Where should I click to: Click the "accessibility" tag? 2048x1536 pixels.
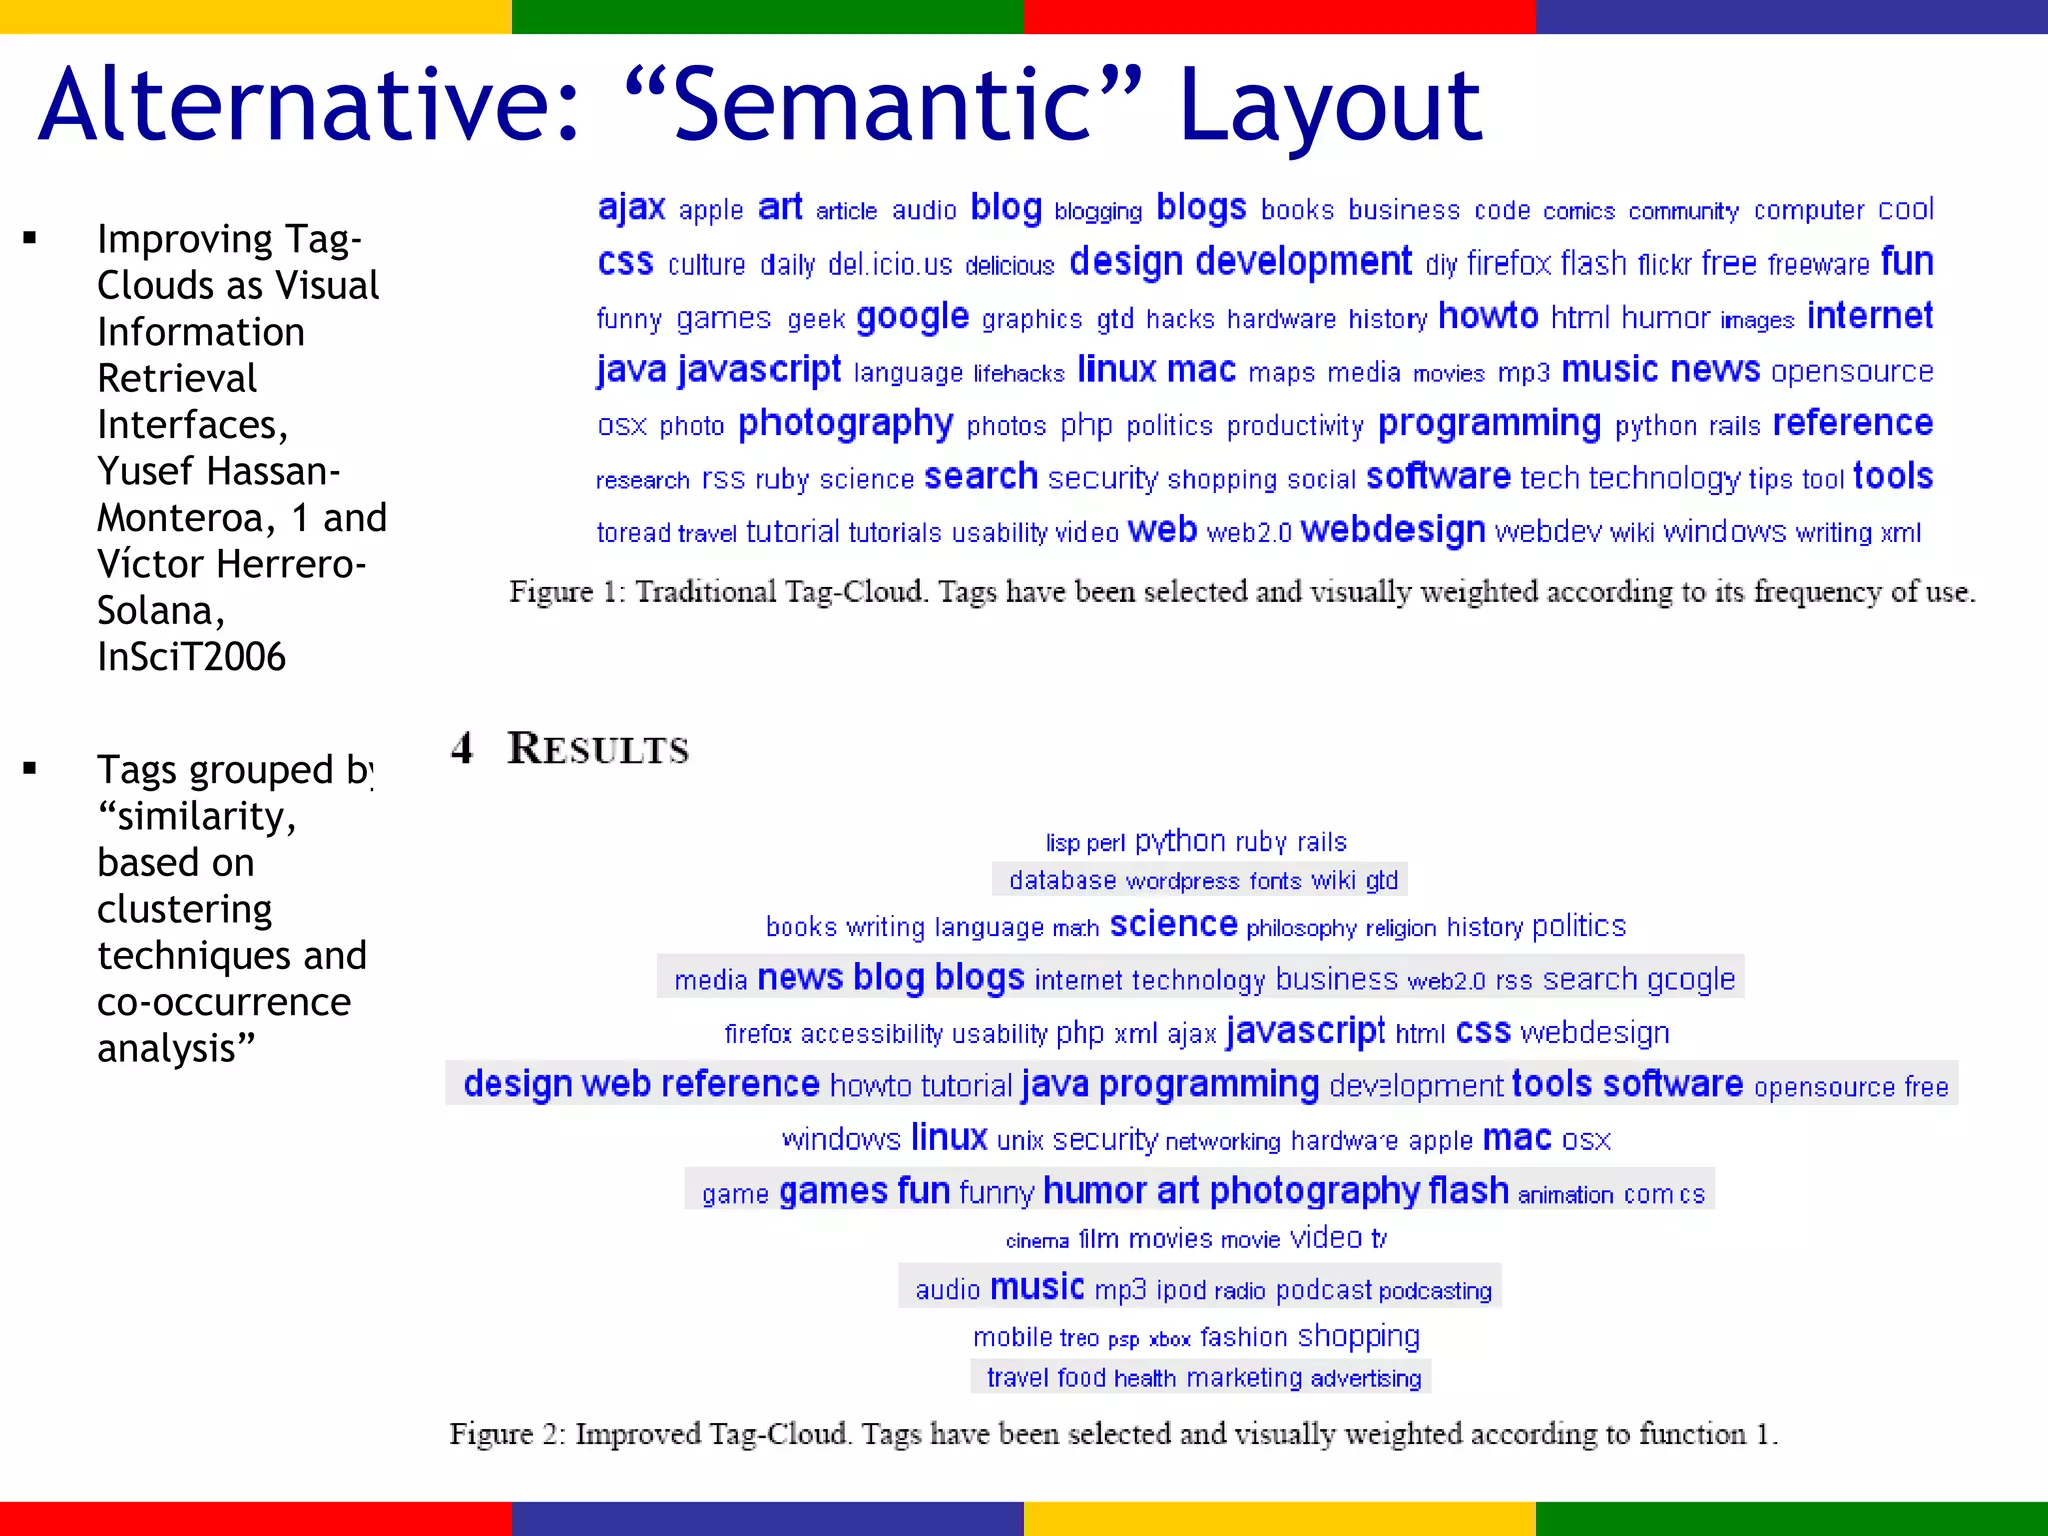pyautogui.click(x=871, y=1034)
